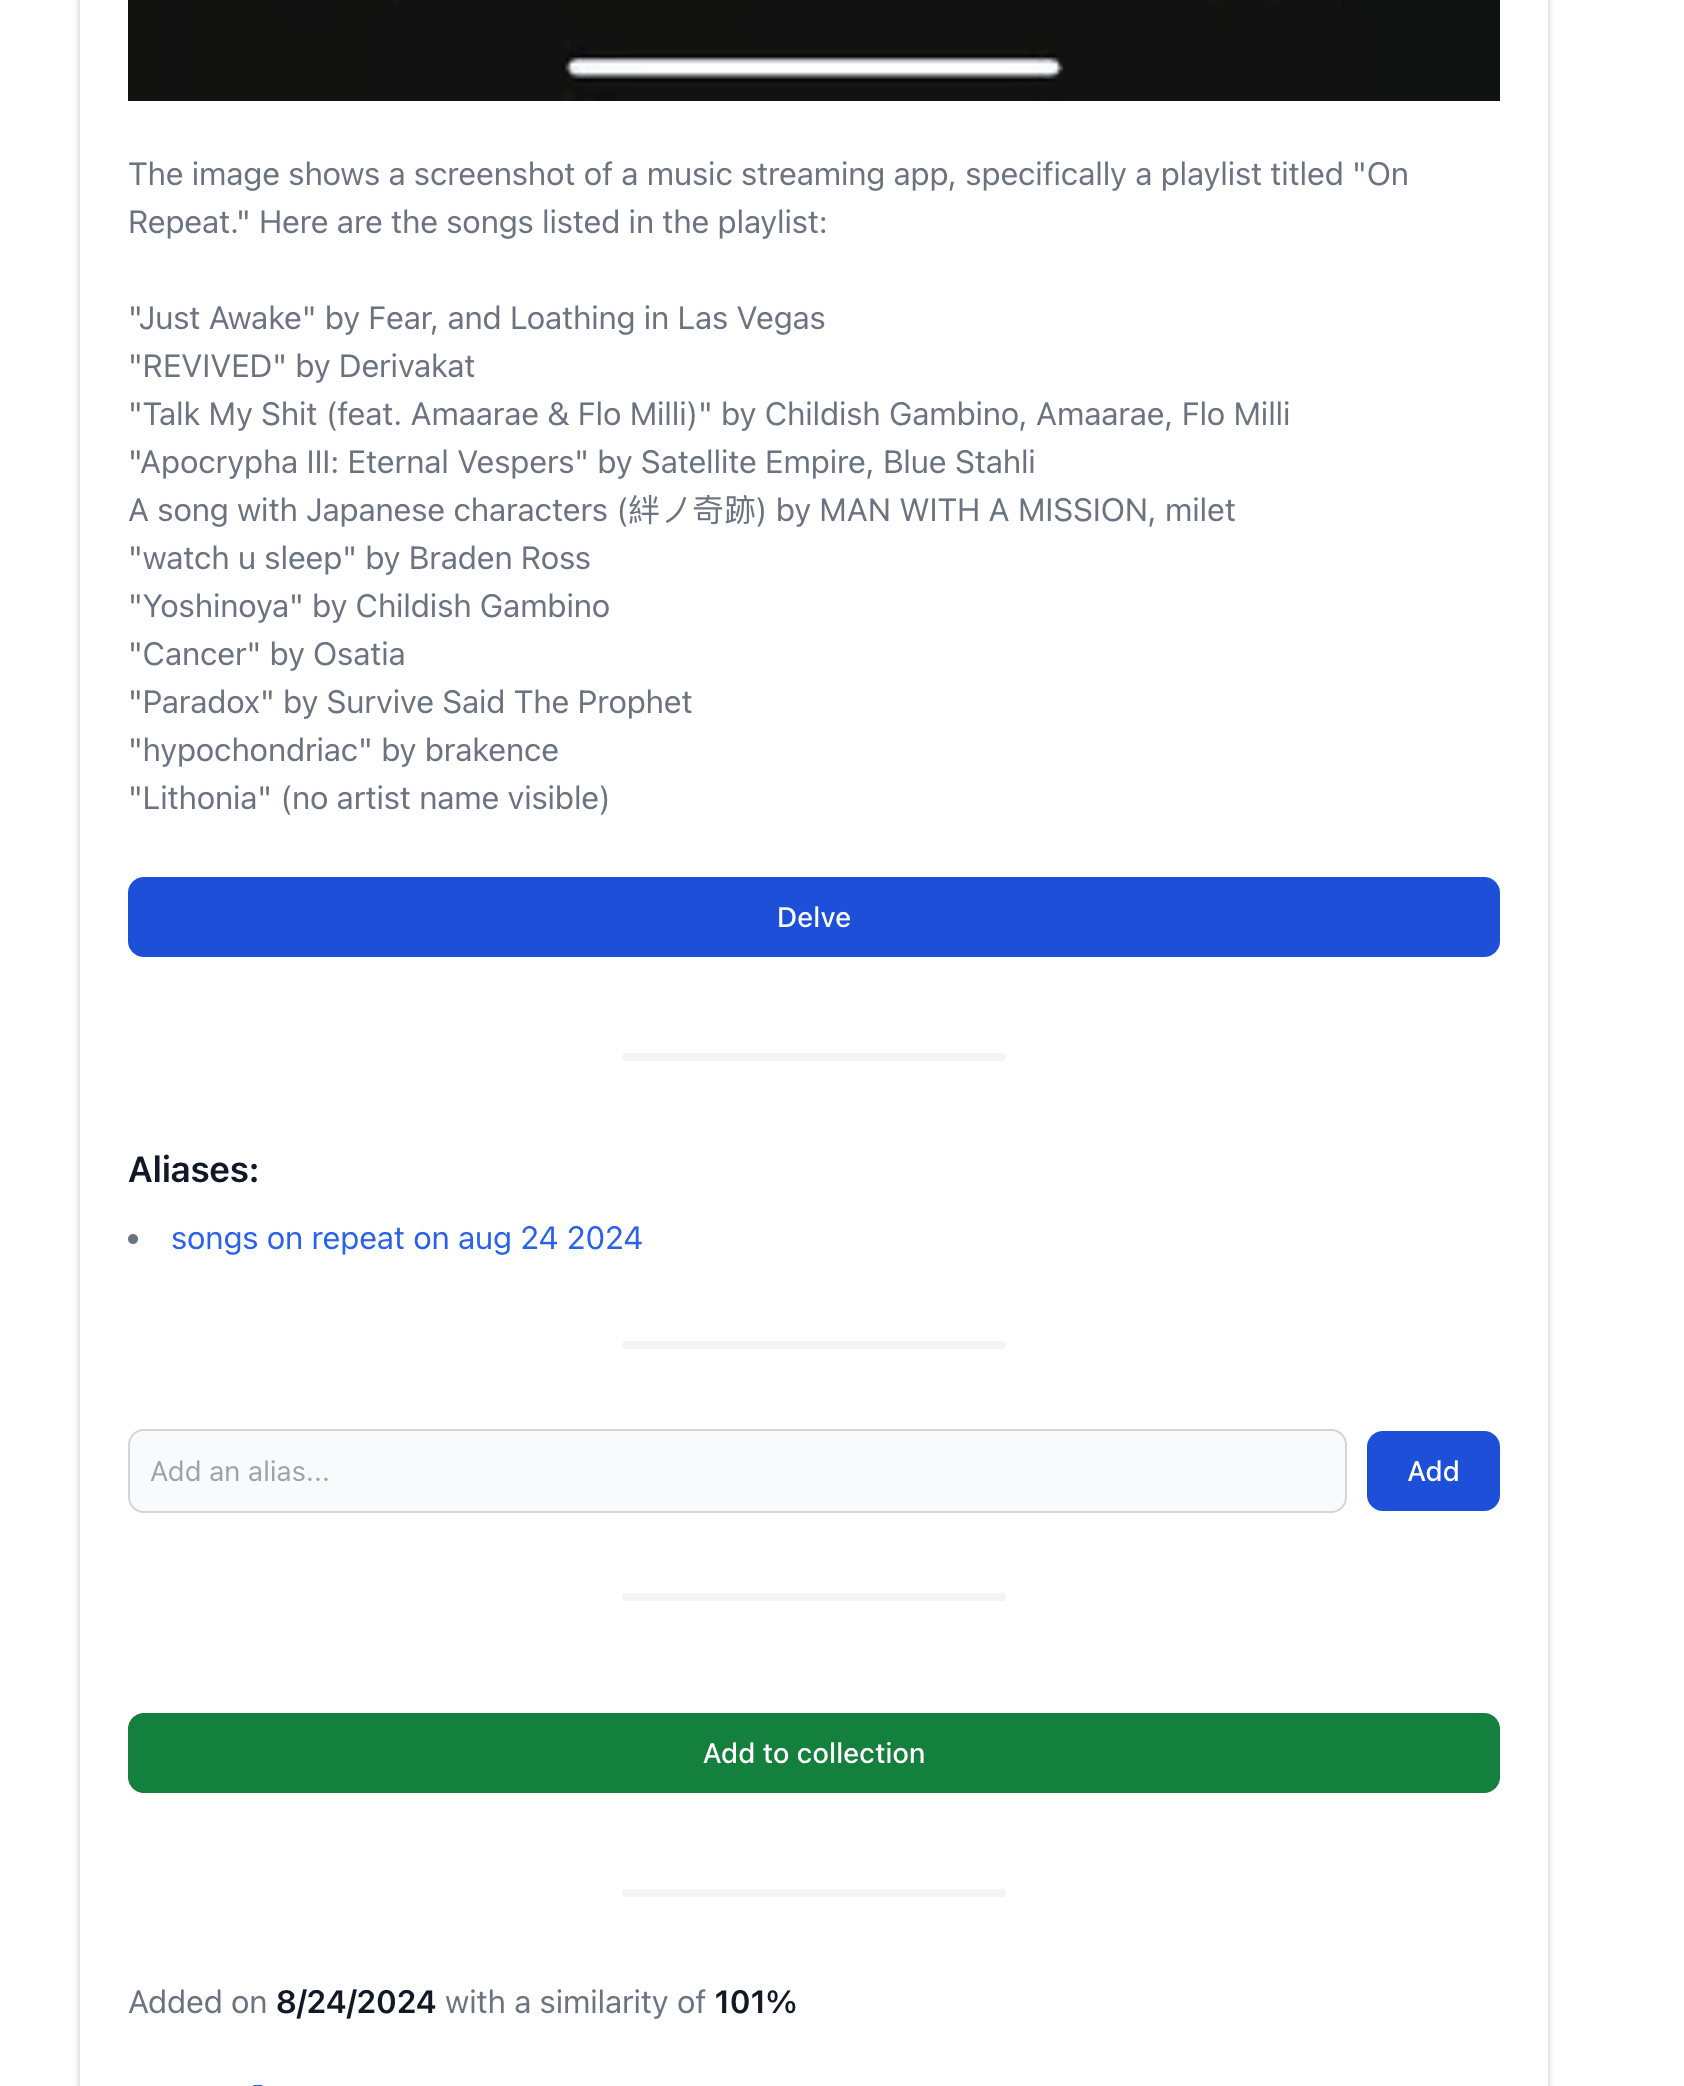Click the "Paradox" by Survive Said The Prophet line

point(409,702)
